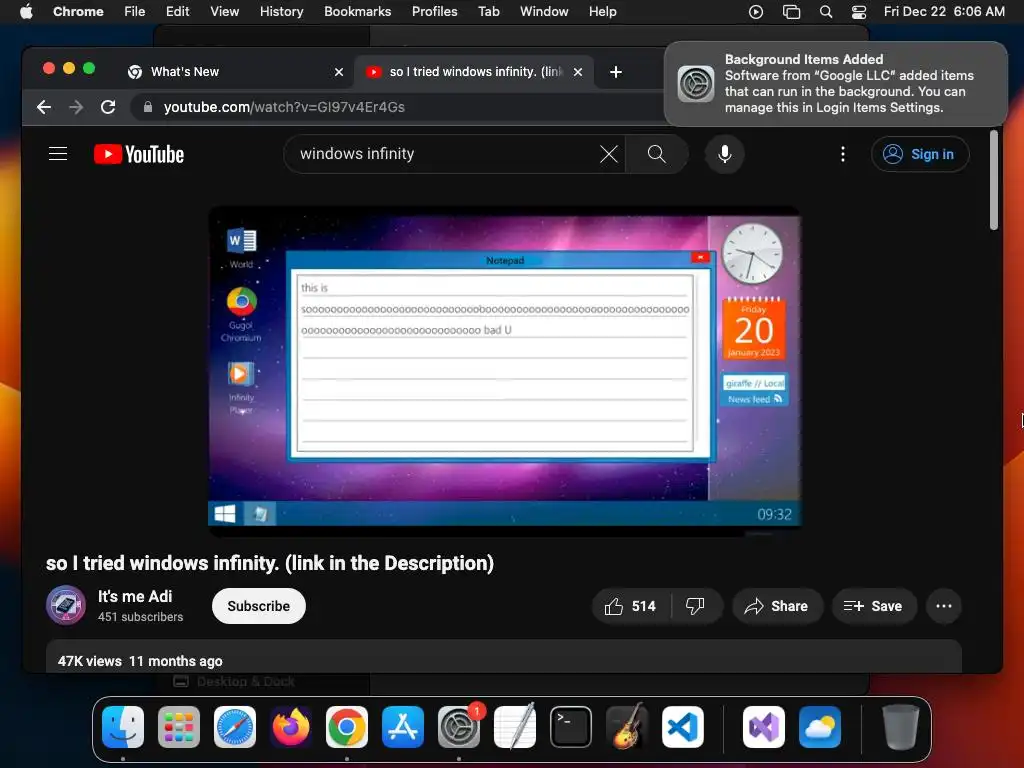
Task: Run search with the magnifier button
Action: point(656,154)
